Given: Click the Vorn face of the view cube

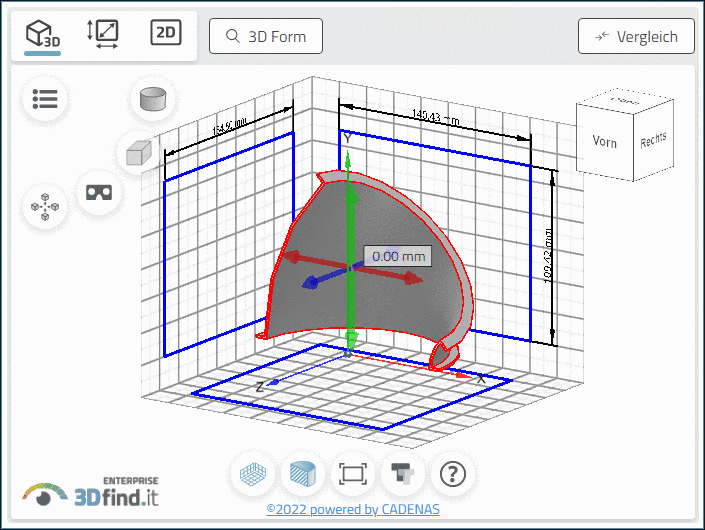Looking at the screenshot, I should 605,142.
